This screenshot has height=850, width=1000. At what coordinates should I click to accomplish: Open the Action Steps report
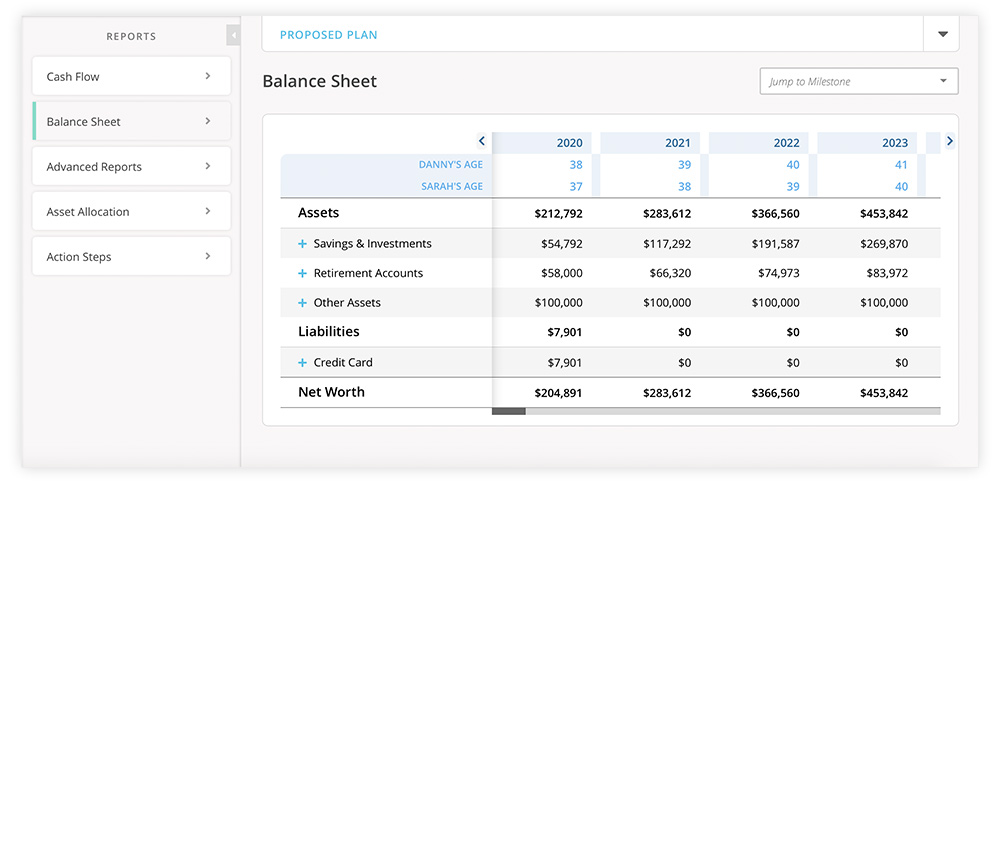point(131,256)
